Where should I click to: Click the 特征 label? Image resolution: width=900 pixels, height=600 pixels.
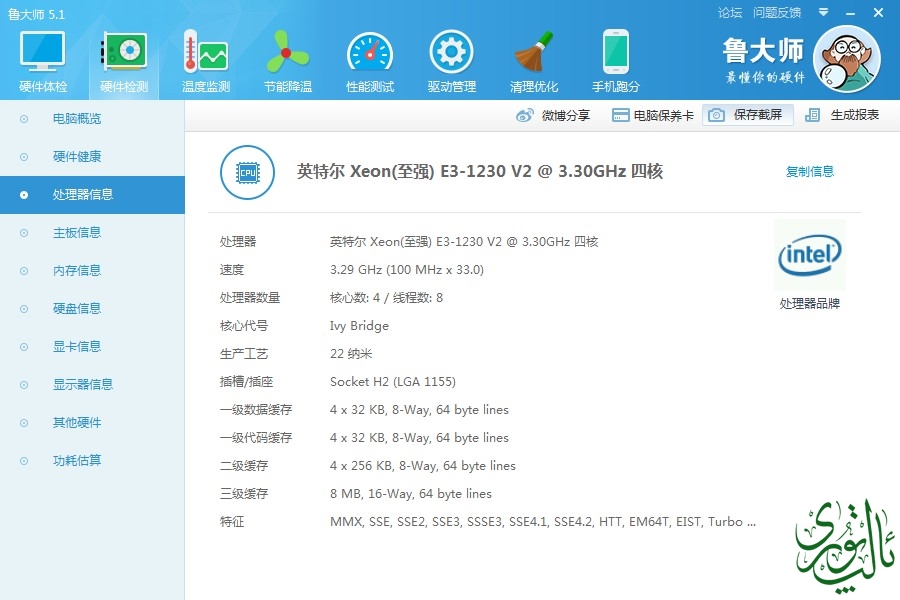point(231,522)
